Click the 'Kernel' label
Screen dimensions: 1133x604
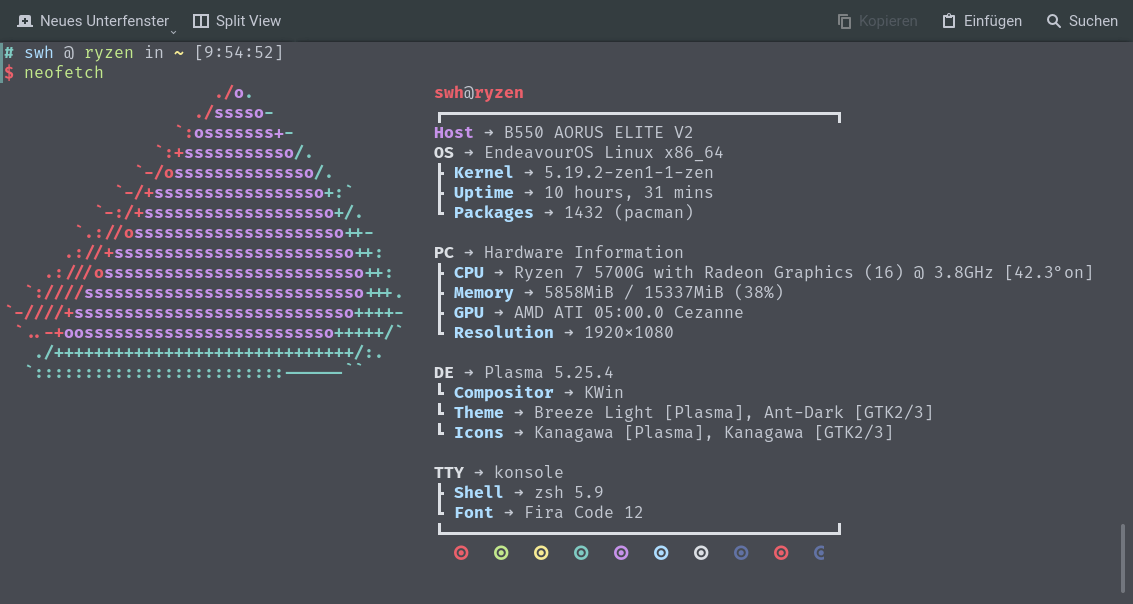(x=483, y=173)
